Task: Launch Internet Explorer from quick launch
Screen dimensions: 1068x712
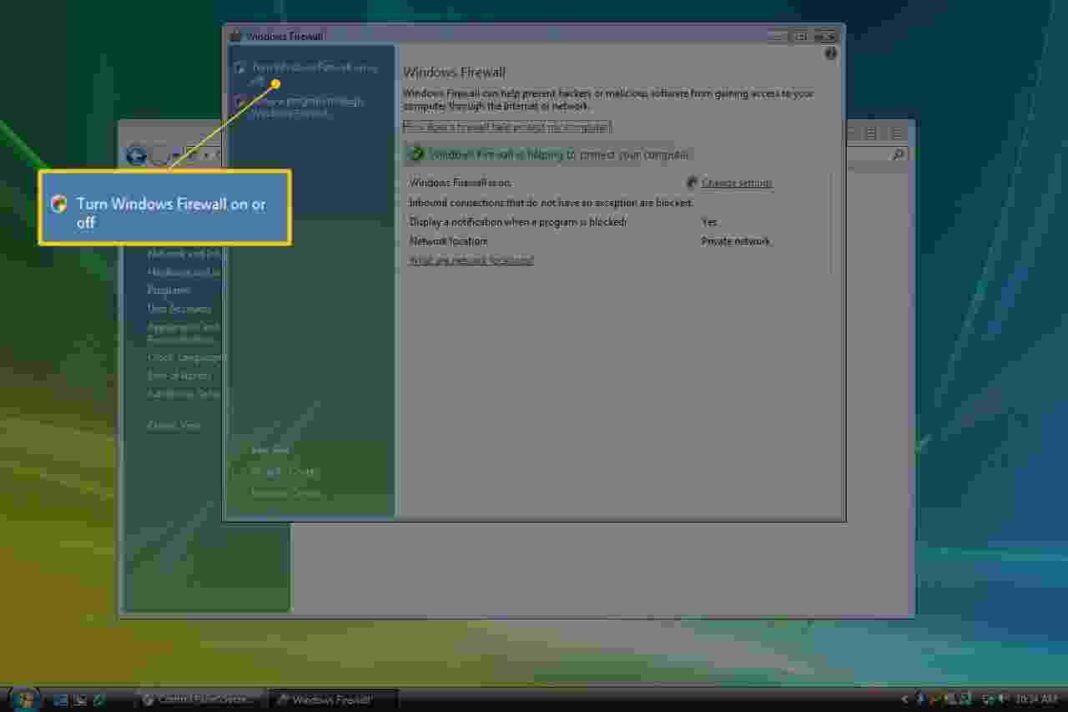Action: [97, 700]
